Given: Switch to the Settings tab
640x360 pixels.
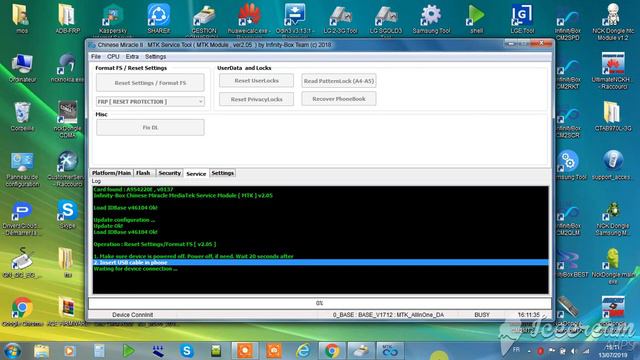Looking at the screenshot, I should click(222, 173).
